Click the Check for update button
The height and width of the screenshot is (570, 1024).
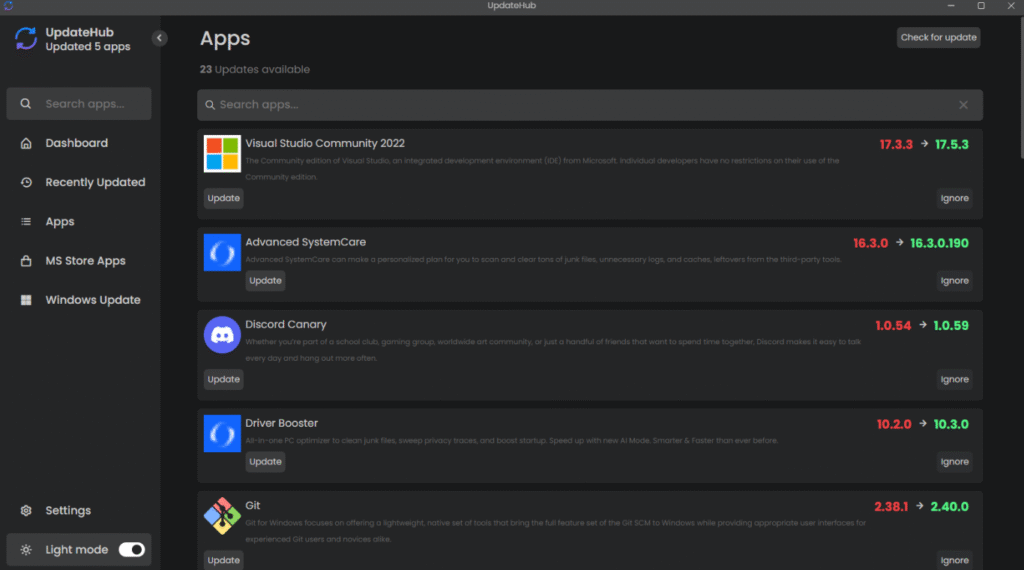coord(938,37)
